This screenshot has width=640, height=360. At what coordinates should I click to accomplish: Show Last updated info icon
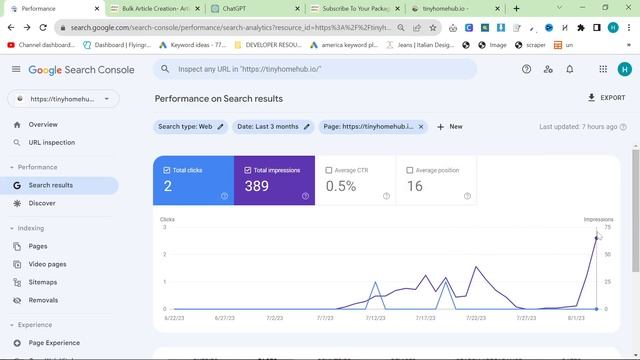tap(623, 127)
